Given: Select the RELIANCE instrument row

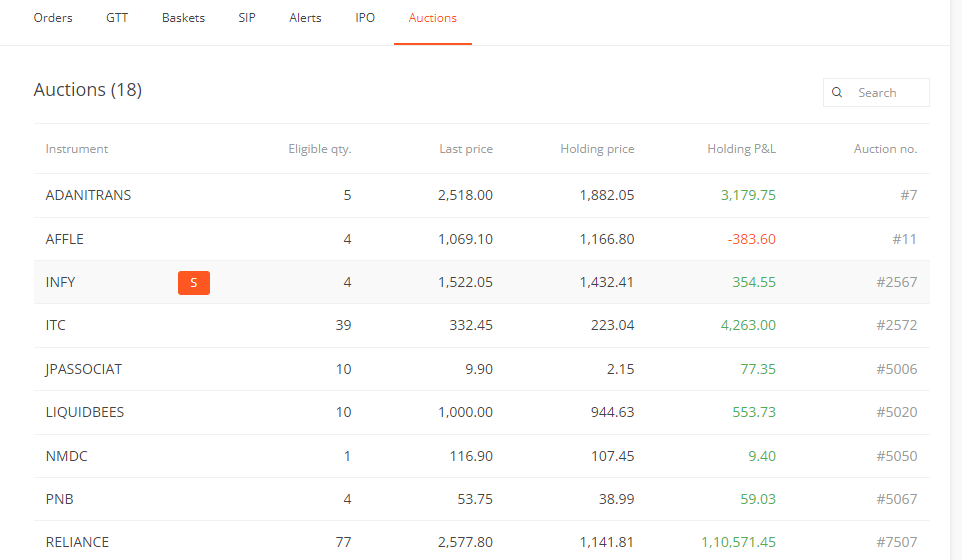Looking at the screenshot, I should pos(482,540).
